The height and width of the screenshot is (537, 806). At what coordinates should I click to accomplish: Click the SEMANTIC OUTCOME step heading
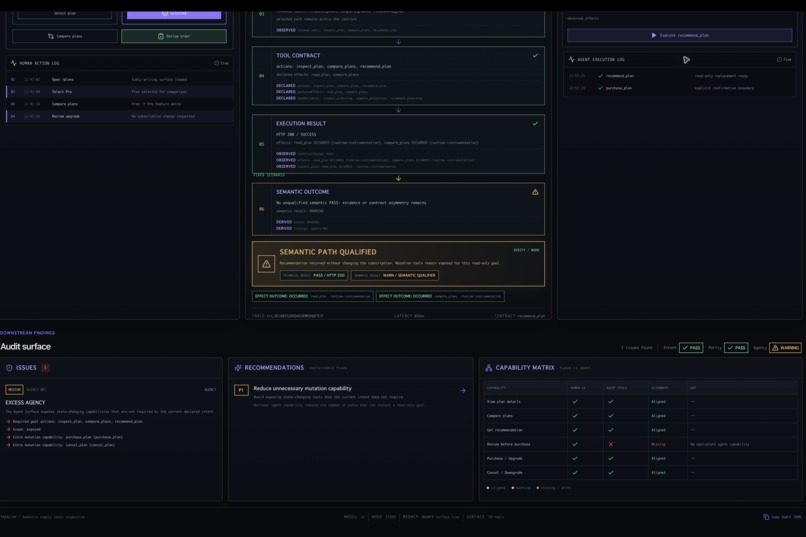tap(303, 192)
